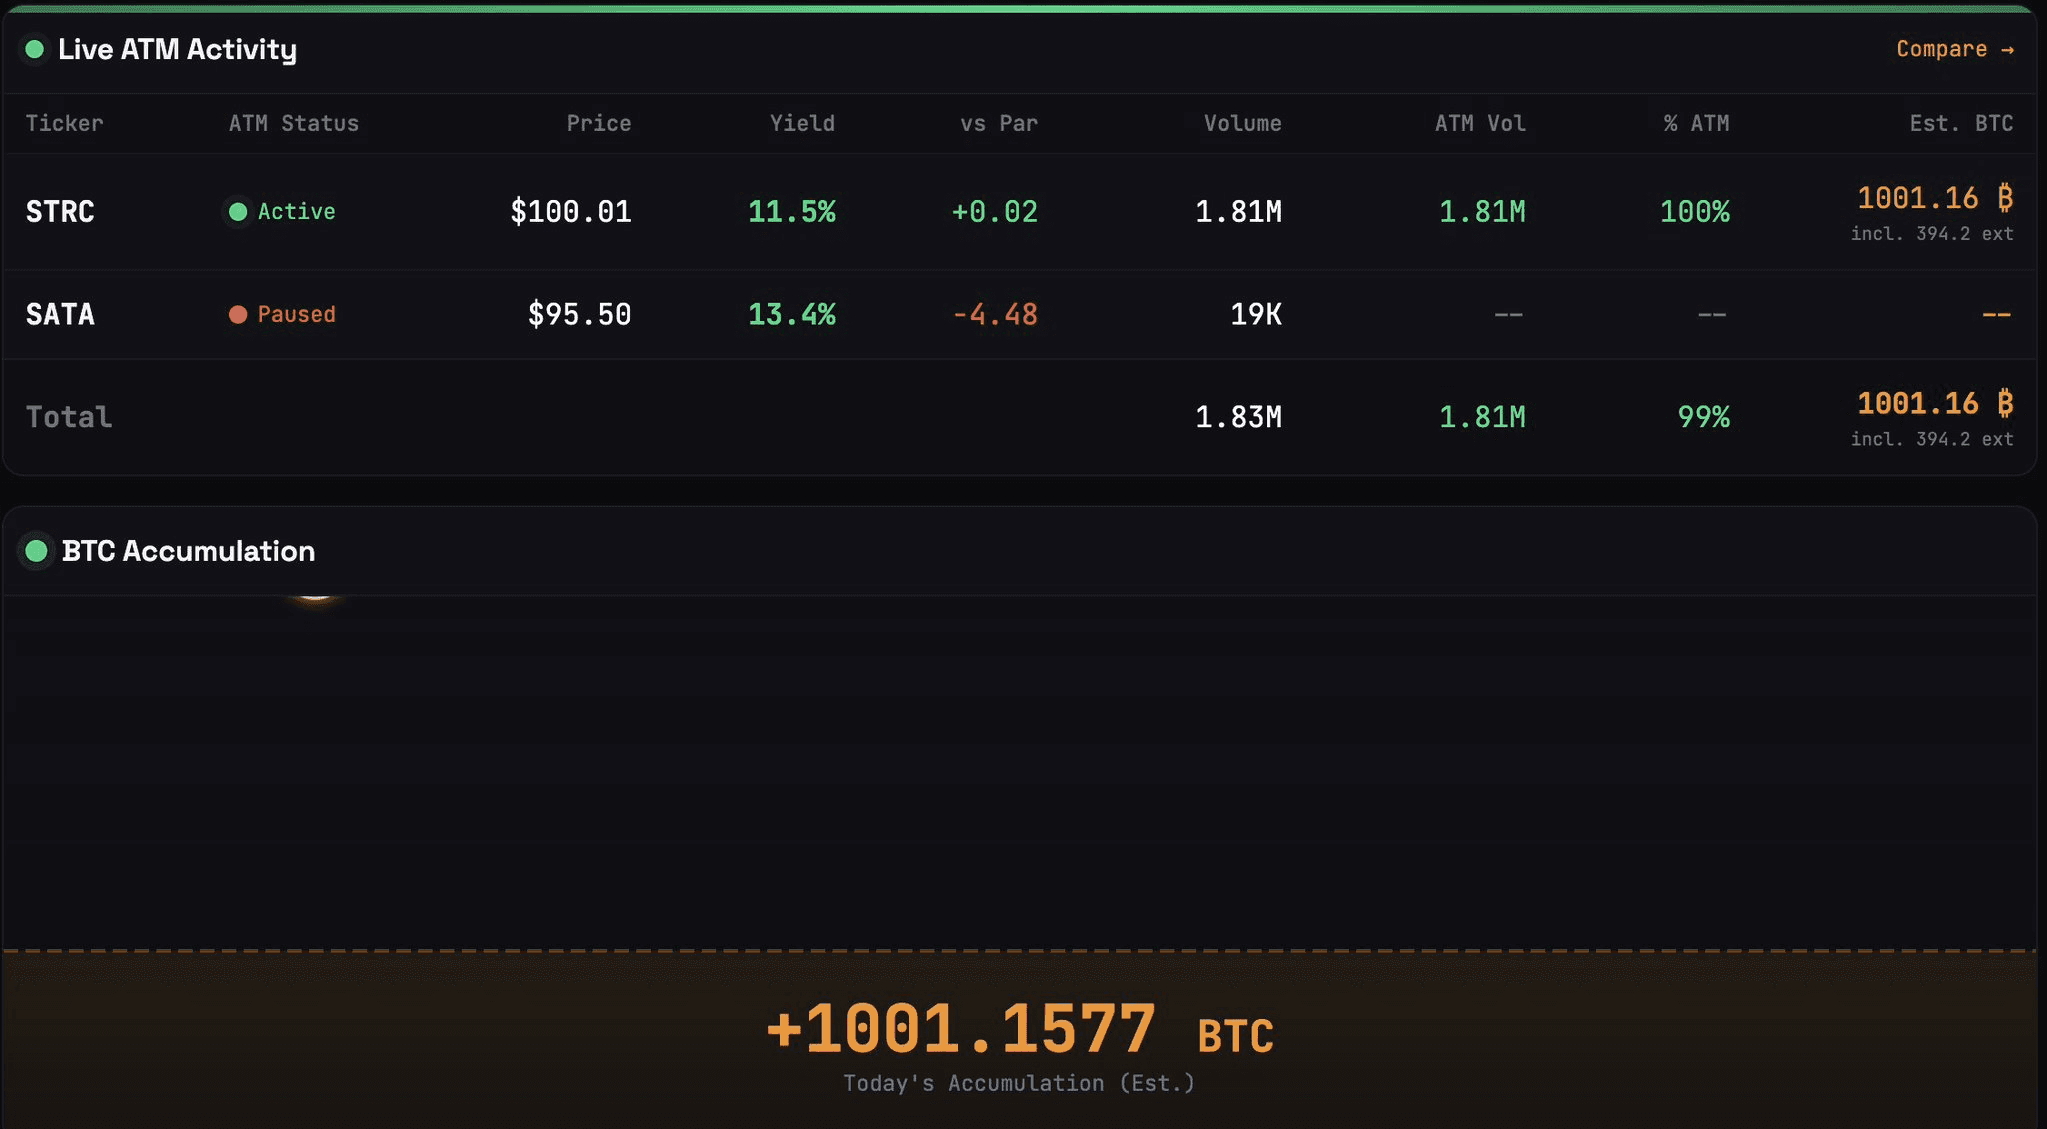Viewport: 2047px width, 1129px height.
Task: Click the green dot beside Live ATM Activity
Action: pos(35,49)
